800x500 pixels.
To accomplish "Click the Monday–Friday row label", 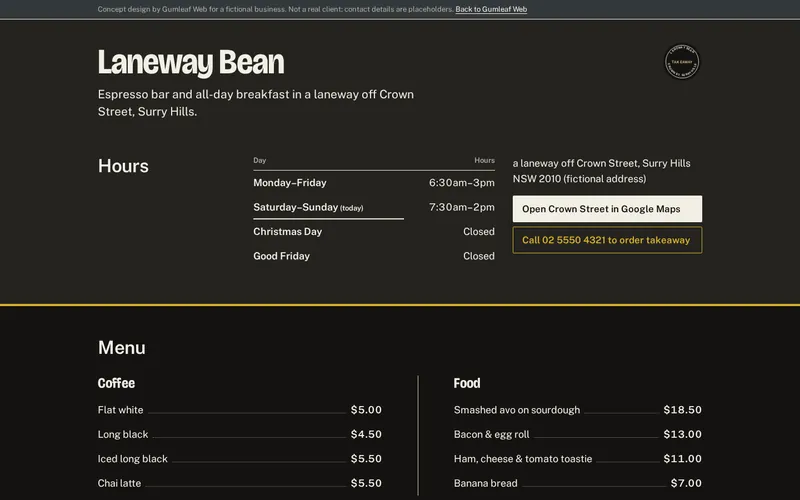I will click(290, 183).
